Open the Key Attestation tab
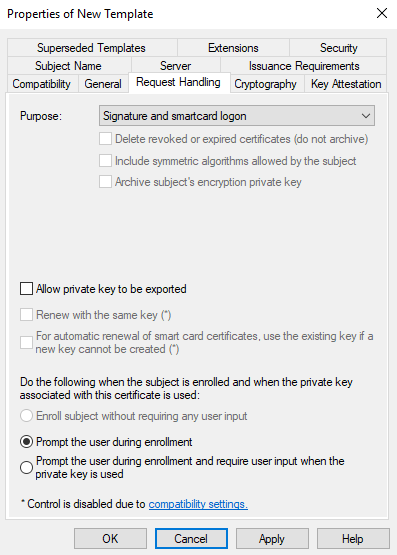 [x=346, y=84]
